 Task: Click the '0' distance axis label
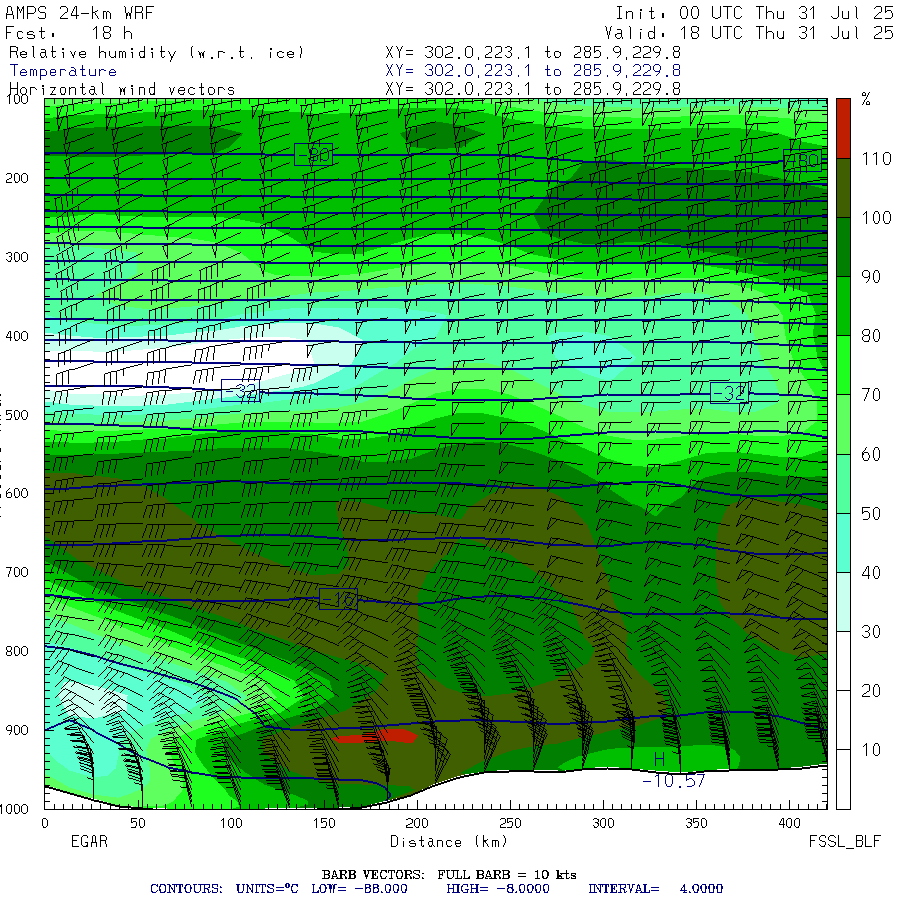(x=45, y=823)
